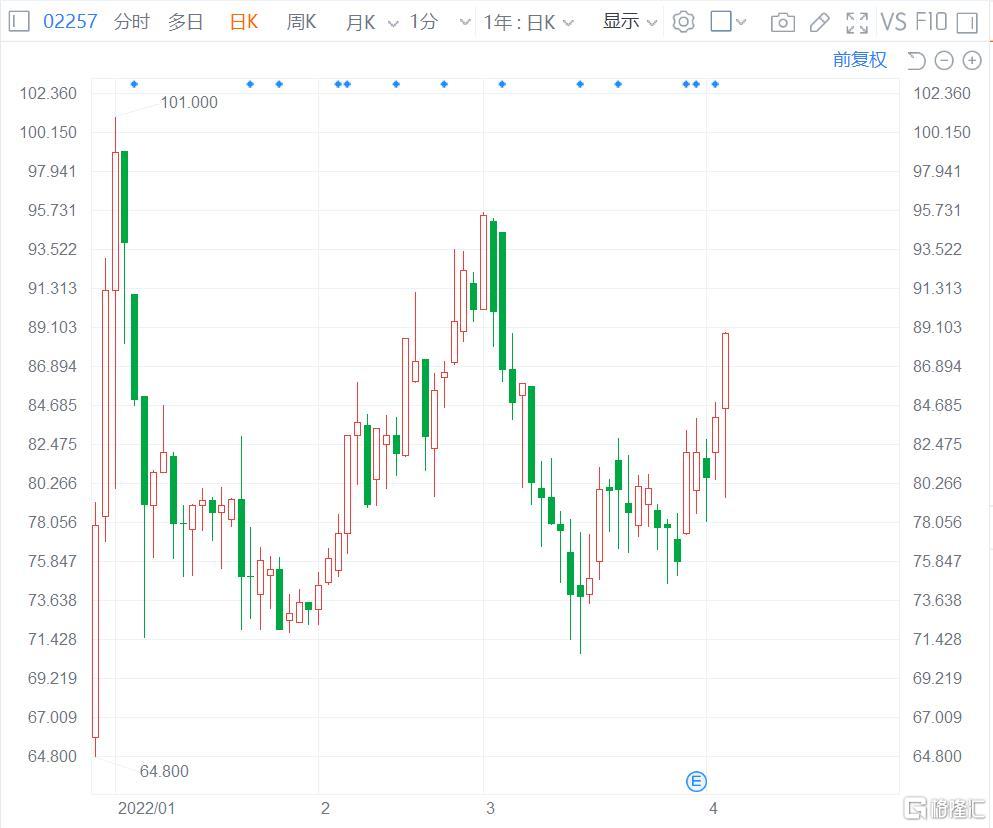Image resolution: width=993 pixels, height=828 pixels.
Task: Expand the 1分 minute interval dropdown
Action: pyautogui.click(x=464, y=22)
